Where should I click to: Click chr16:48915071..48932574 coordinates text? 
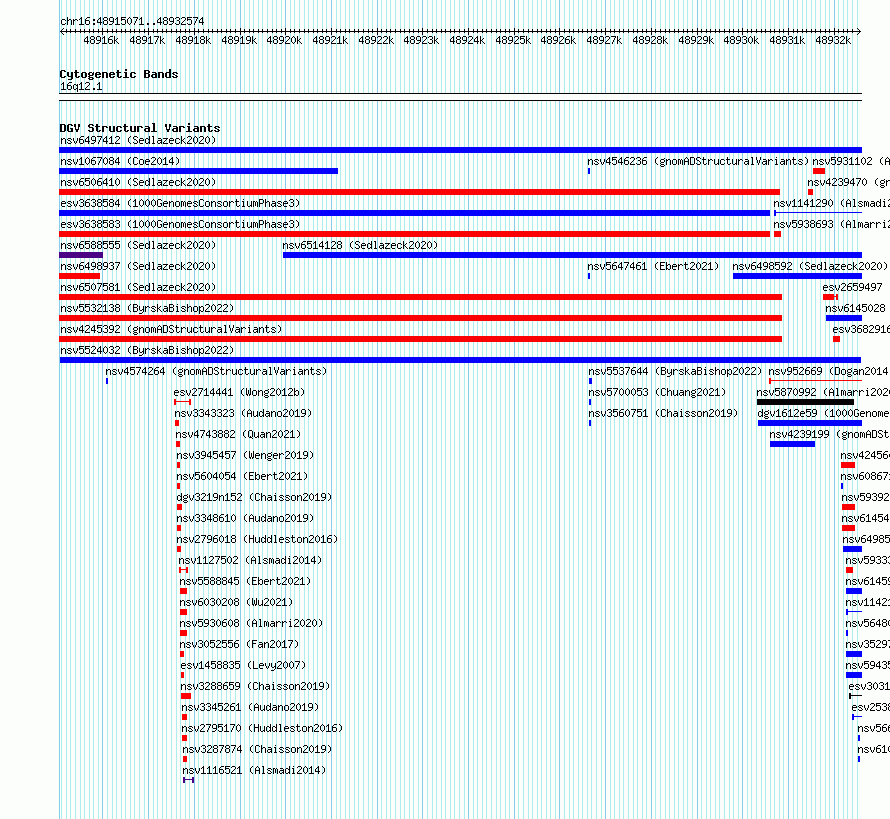132,21
